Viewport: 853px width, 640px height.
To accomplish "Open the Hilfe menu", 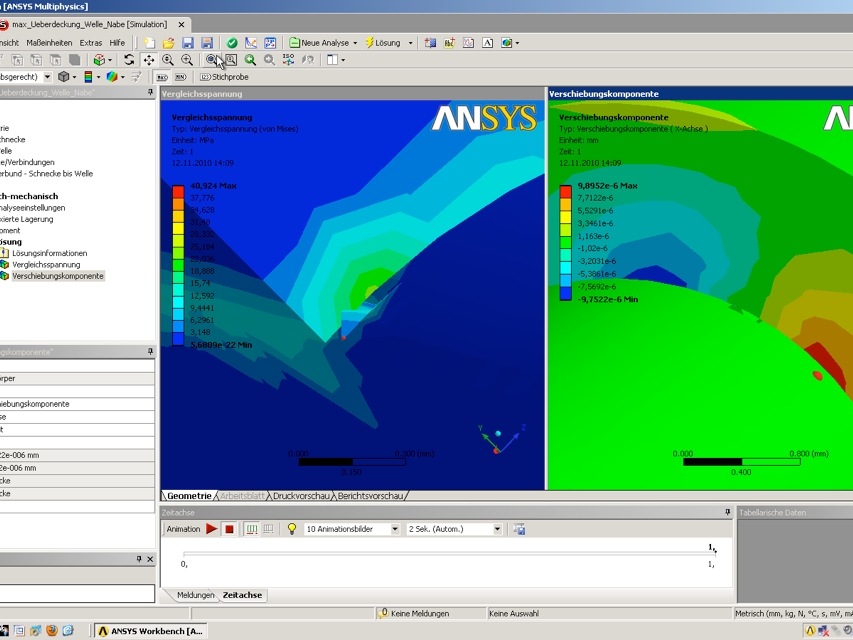I will pyautogui.click(x=117, y=43).
